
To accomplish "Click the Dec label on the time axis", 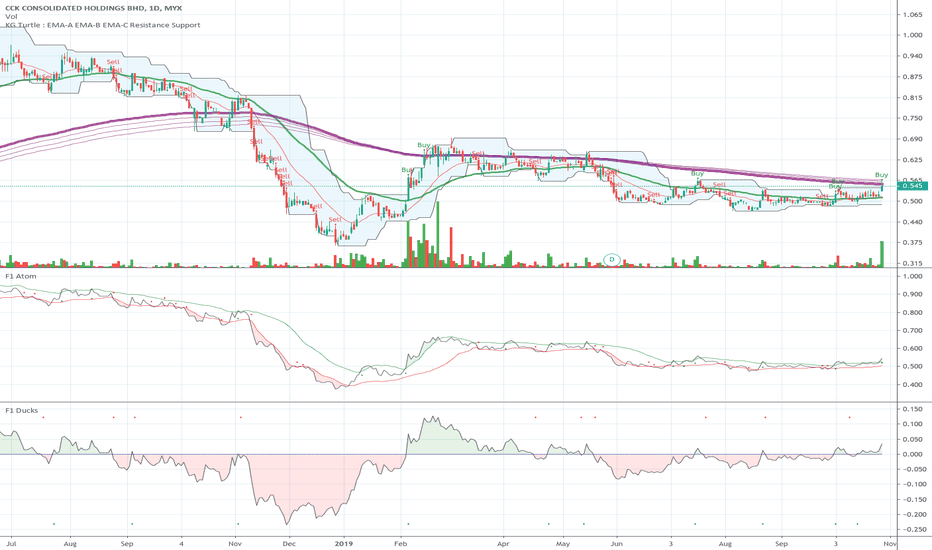I will pyautogui.click(x=289, y=543).
